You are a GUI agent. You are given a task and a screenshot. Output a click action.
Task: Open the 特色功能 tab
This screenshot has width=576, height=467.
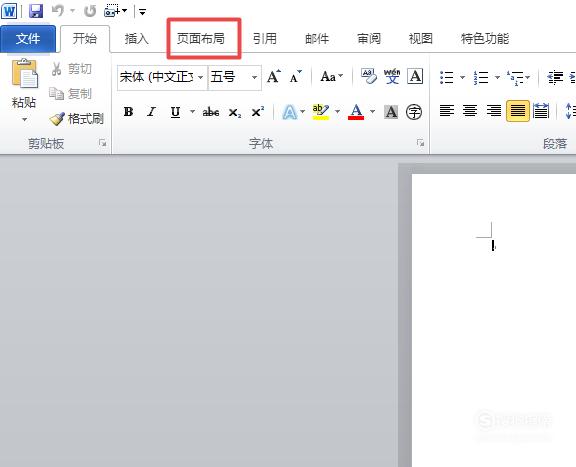coord(485,39)
